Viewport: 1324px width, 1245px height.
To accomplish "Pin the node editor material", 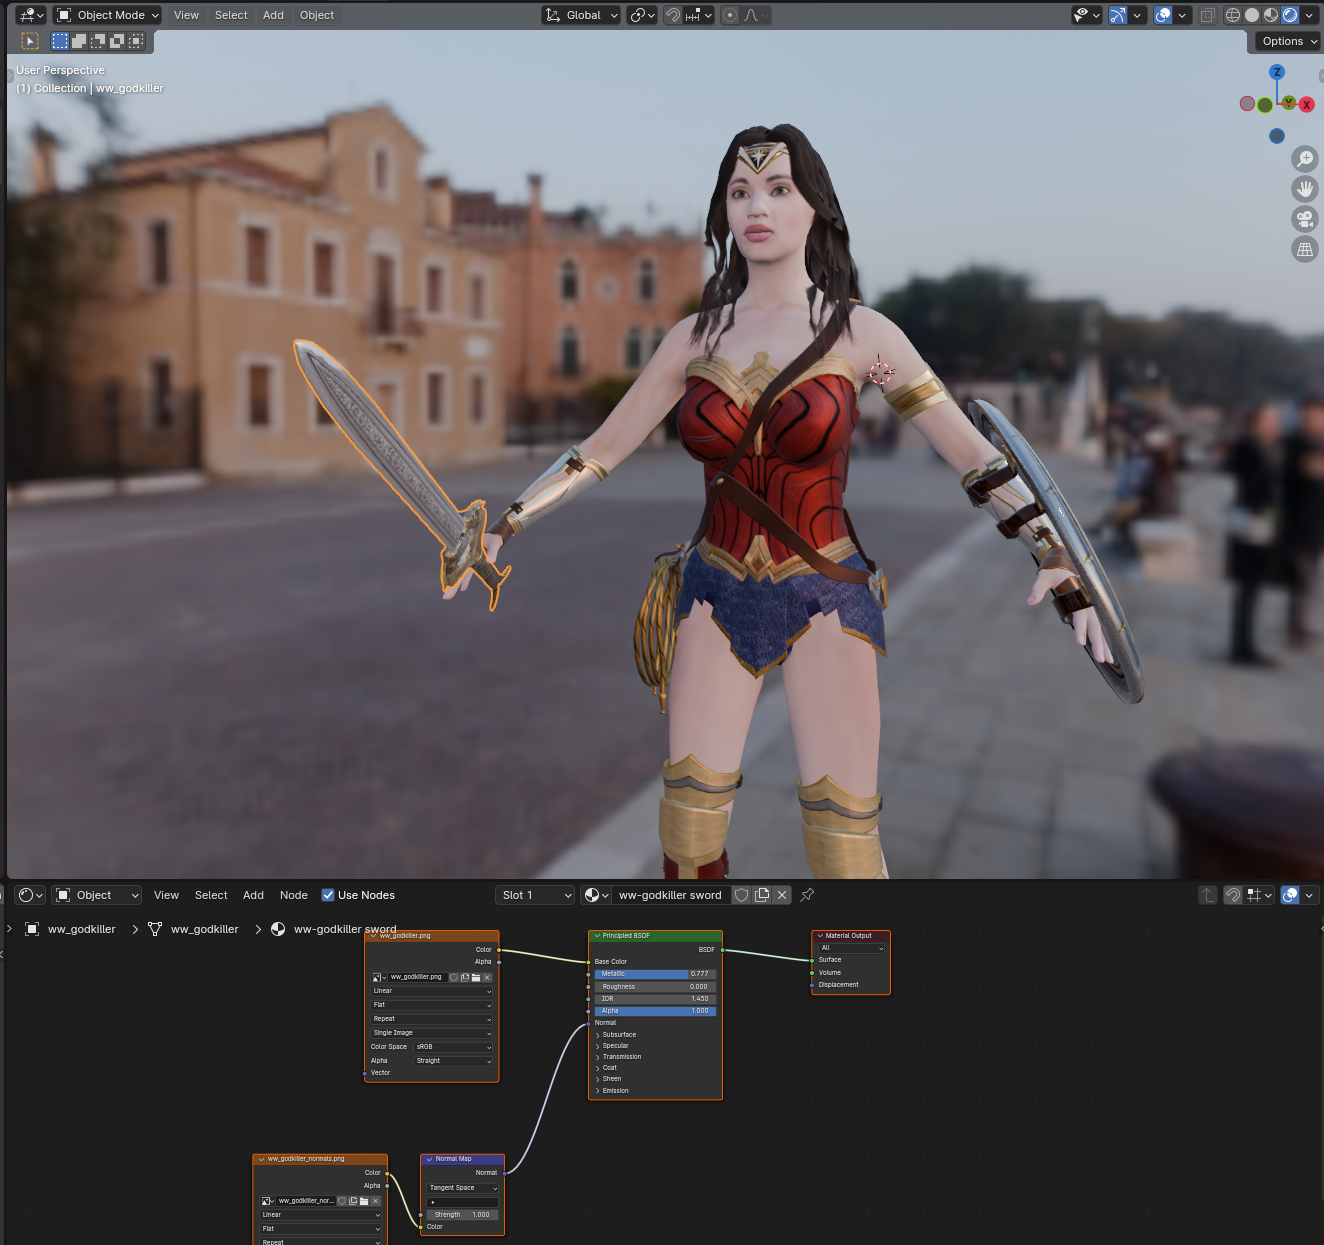I will [807, 895].
